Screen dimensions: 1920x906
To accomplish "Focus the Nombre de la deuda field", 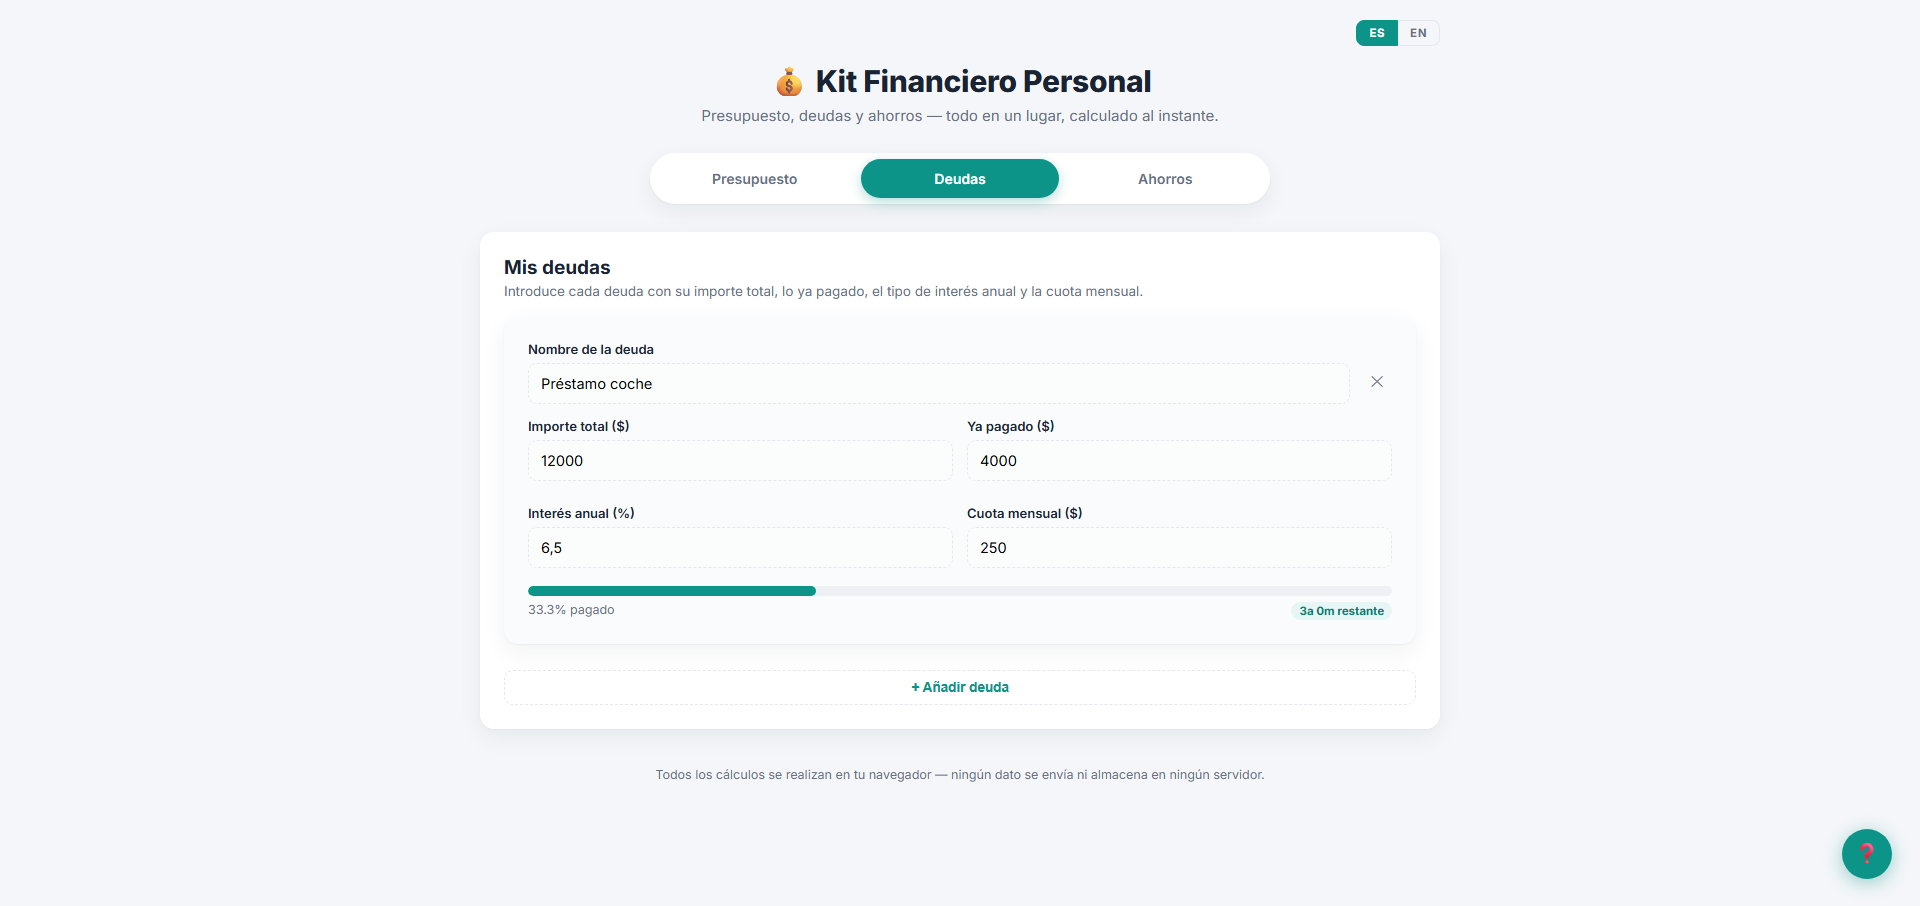I will pyautogui.click(x=939, y=384).
